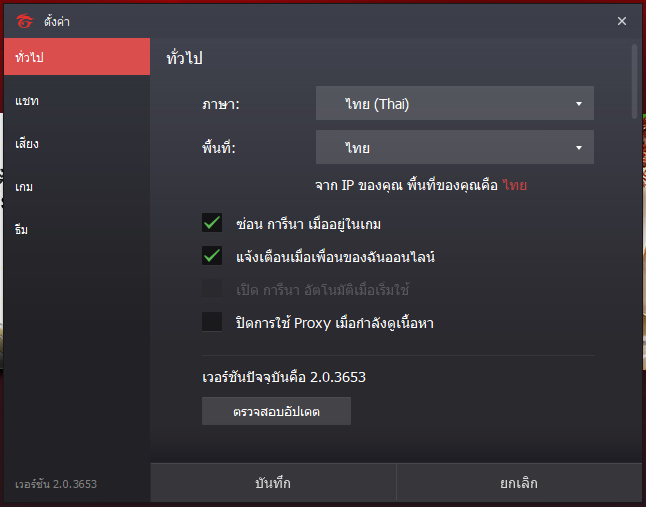
Task: Click the language dropdown arrow icon
Action: 579,104
